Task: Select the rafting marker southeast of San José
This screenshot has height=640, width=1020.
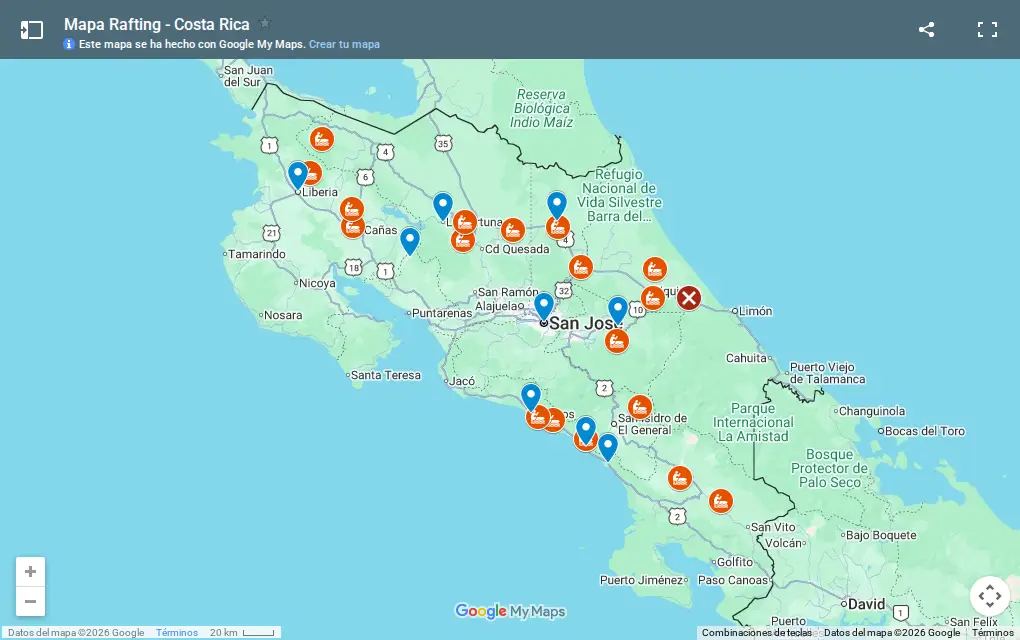Action: click(x=617, y=341)
